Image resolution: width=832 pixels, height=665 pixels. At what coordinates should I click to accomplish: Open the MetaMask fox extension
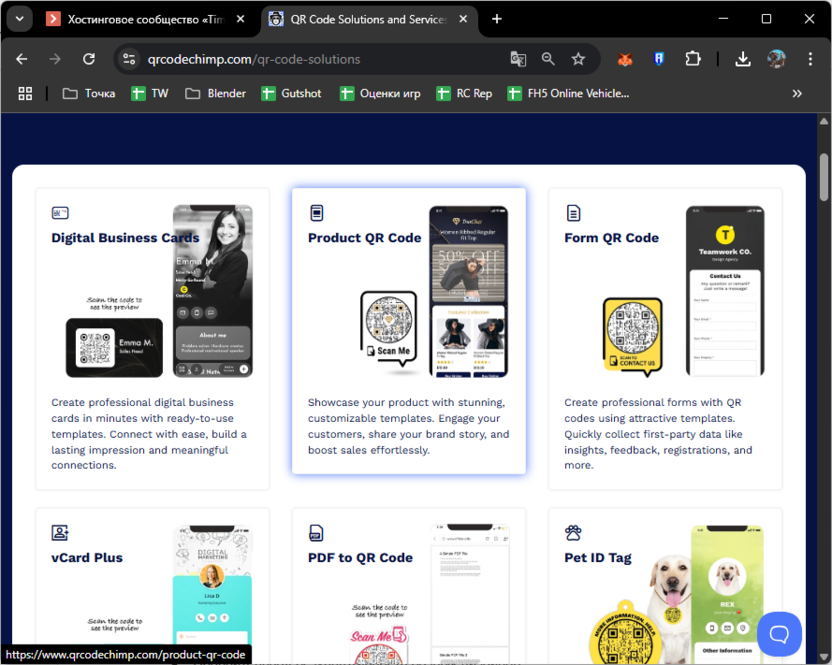625,59
